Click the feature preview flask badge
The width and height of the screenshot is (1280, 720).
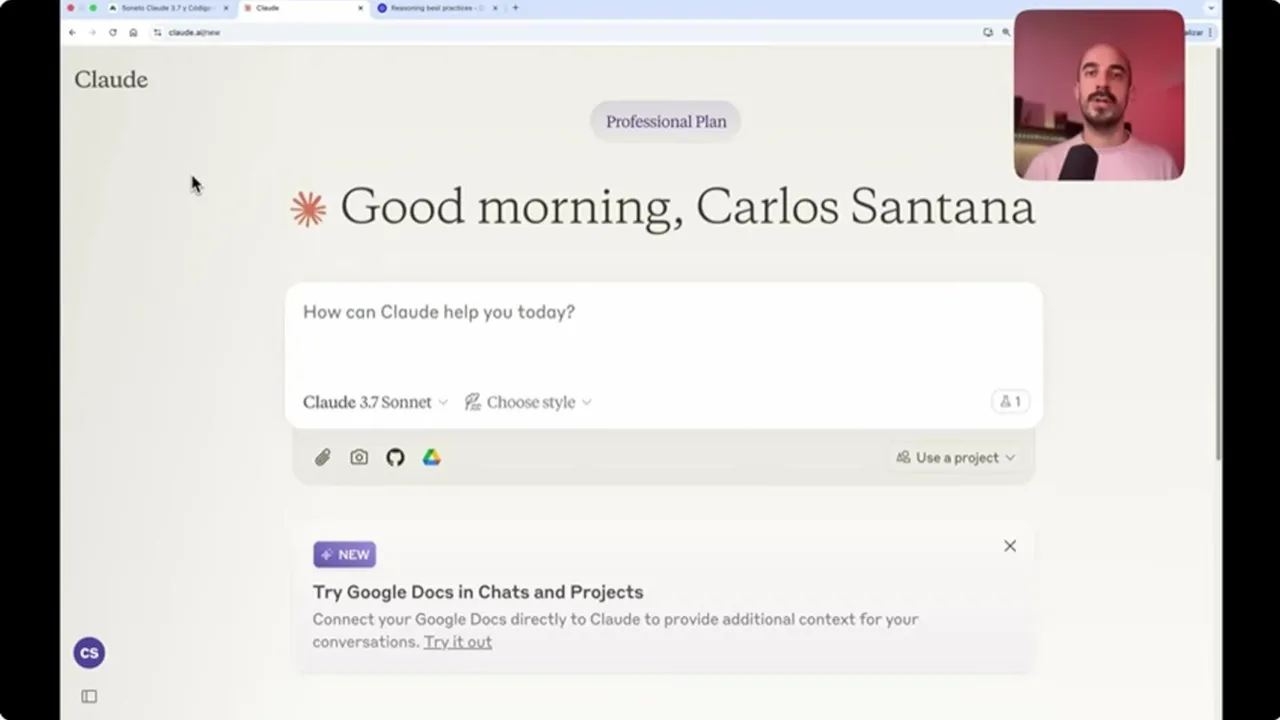click(x=1010, y=401)
